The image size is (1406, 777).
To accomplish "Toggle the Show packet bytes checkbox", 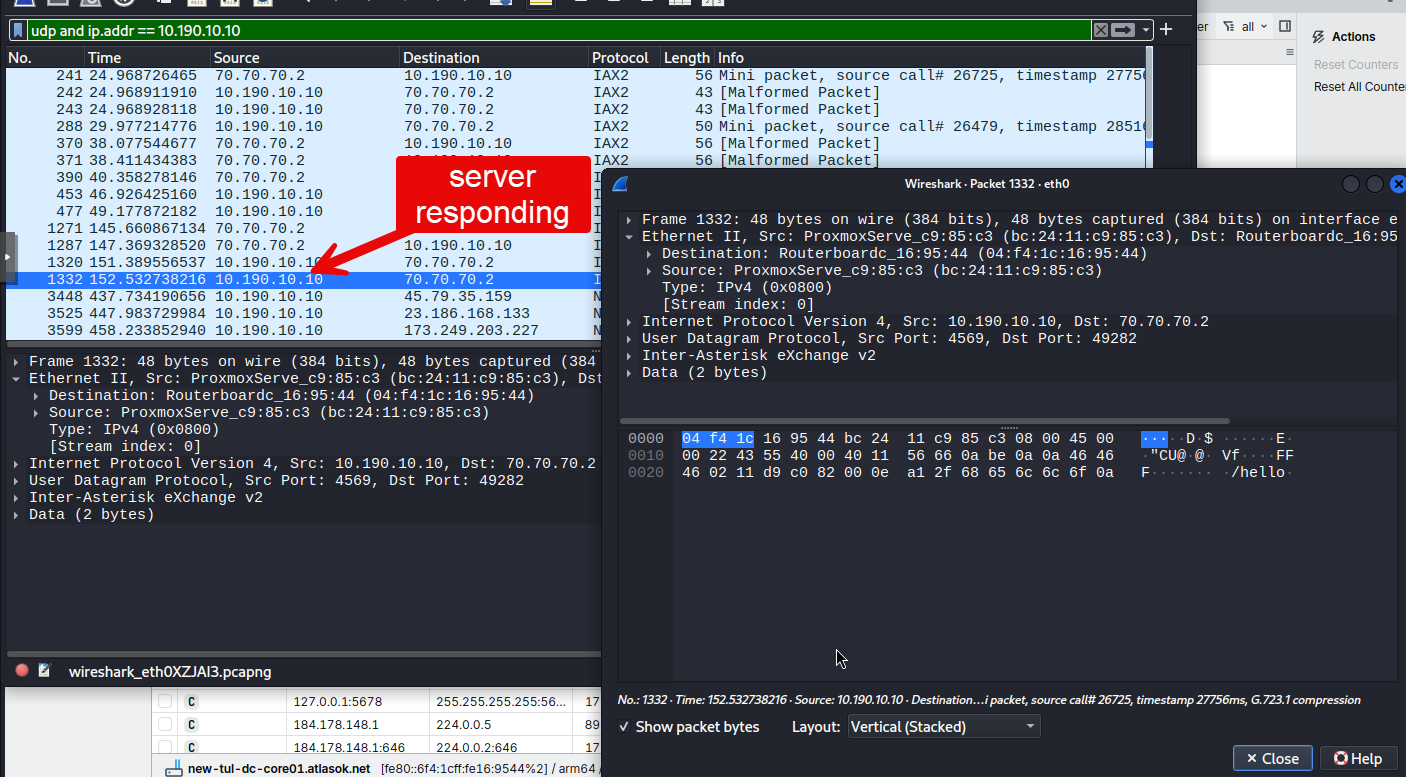I will click(x=624, y=727).
